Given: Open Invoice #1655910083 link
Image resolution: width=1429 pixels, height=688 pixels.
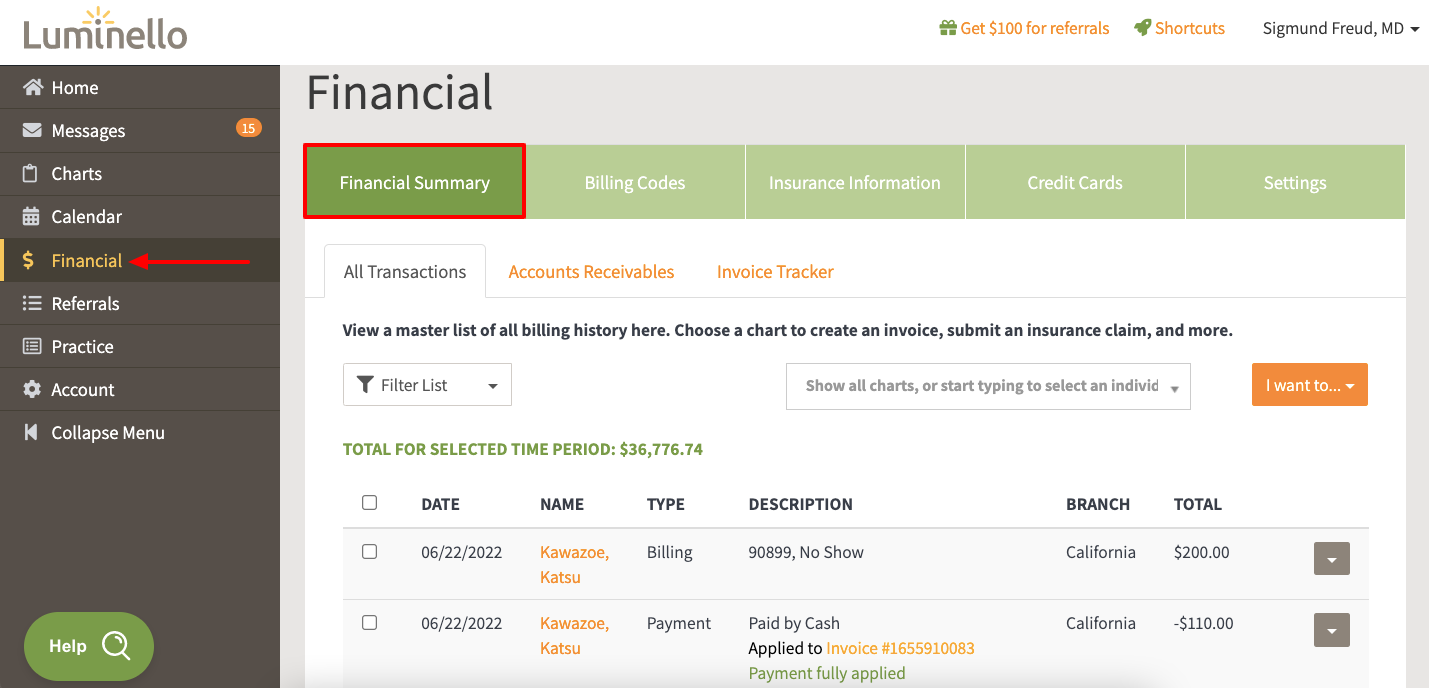Looking at the screenshot, I should point(900,648).
